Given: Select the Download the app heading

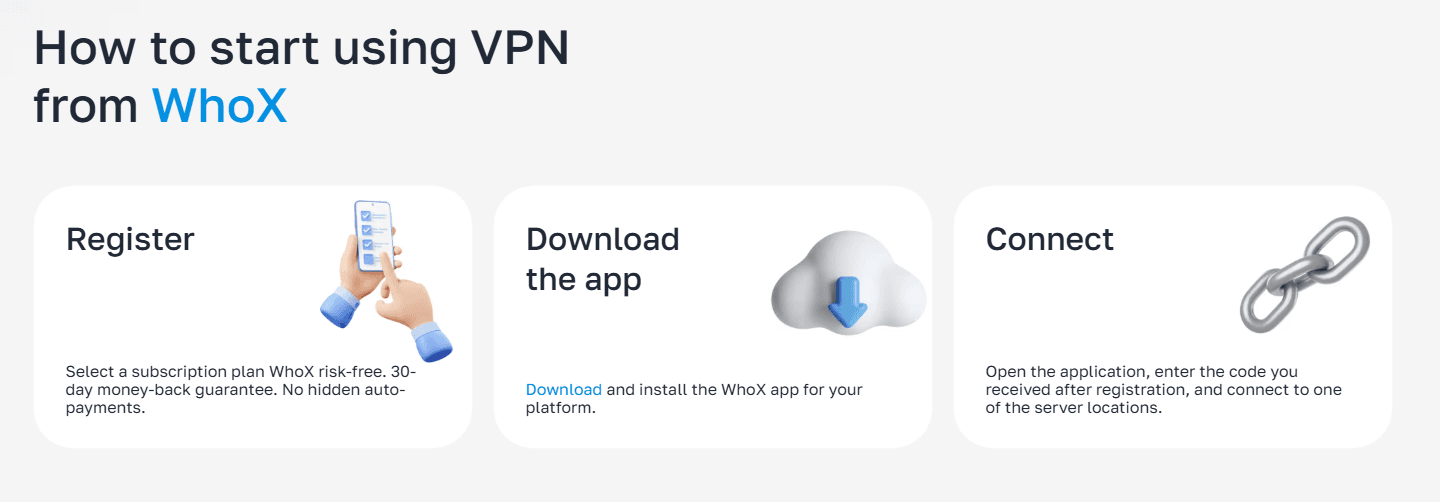Looking at the screenshot, I should (x=603, y=259).
